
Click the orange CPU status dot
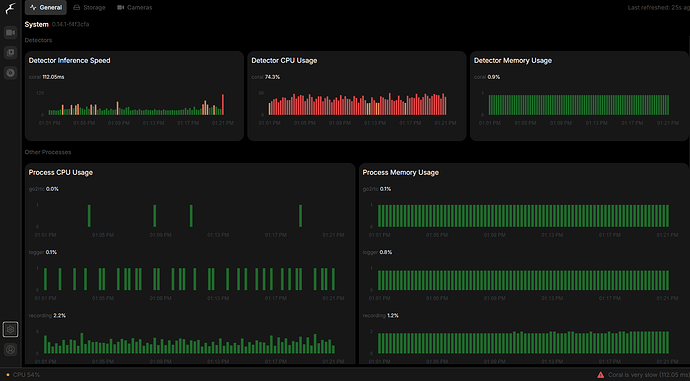tap(7, 375)
